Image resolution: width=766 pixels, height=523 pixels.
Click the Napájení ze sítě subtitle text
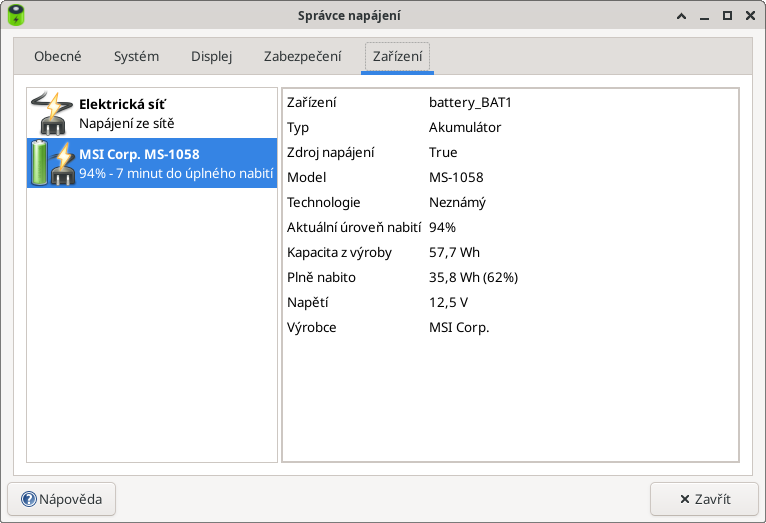(127, 124)
